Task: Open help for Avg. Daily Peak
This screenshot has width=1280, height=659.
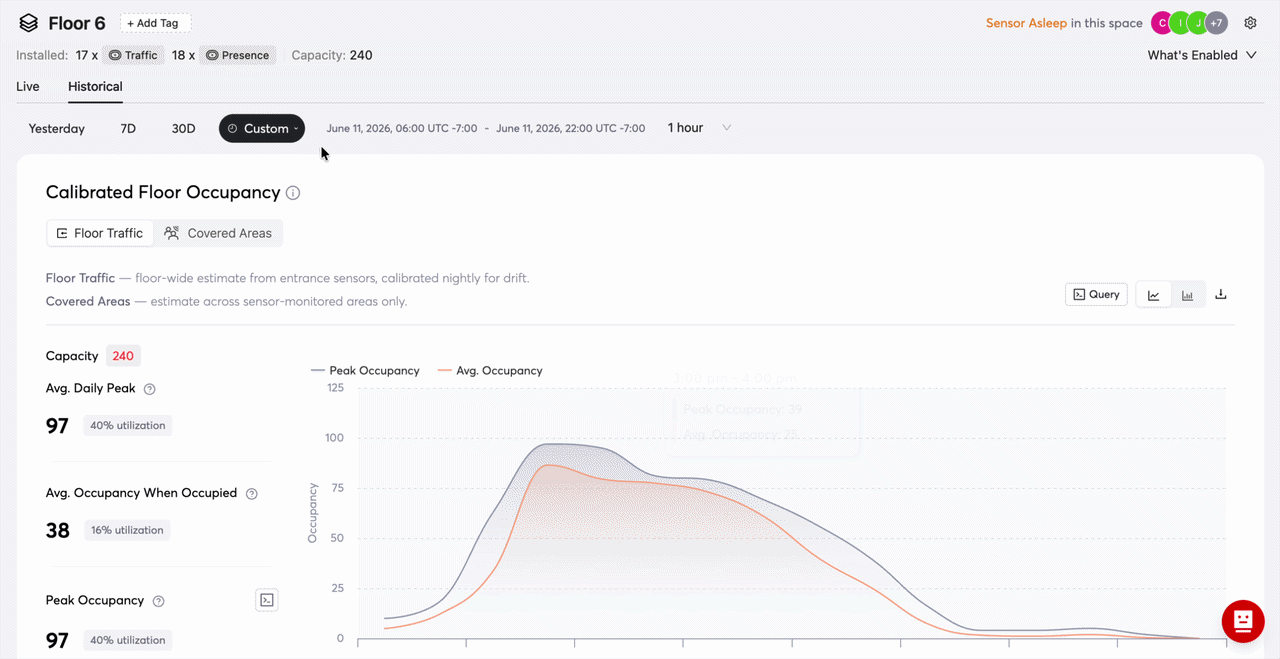Action: point(150,389)
